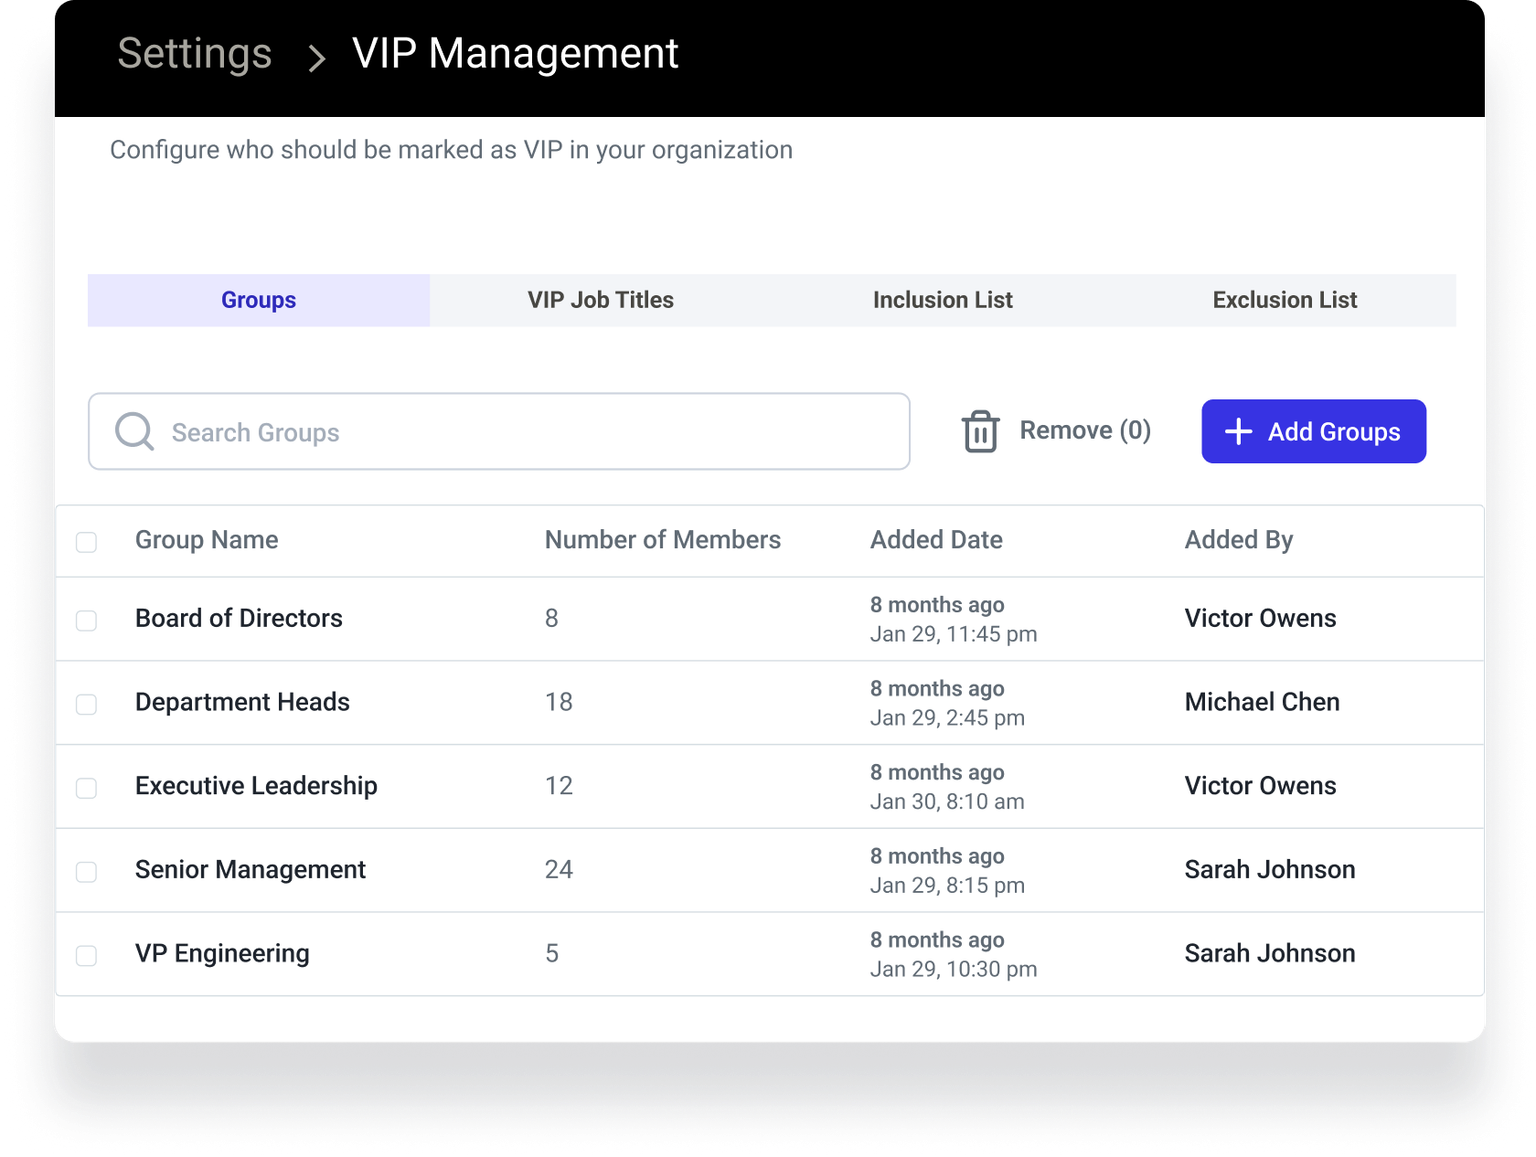1536x1157 pixels.
Task: Sort by Added Date column header
Action: (935, 540)
